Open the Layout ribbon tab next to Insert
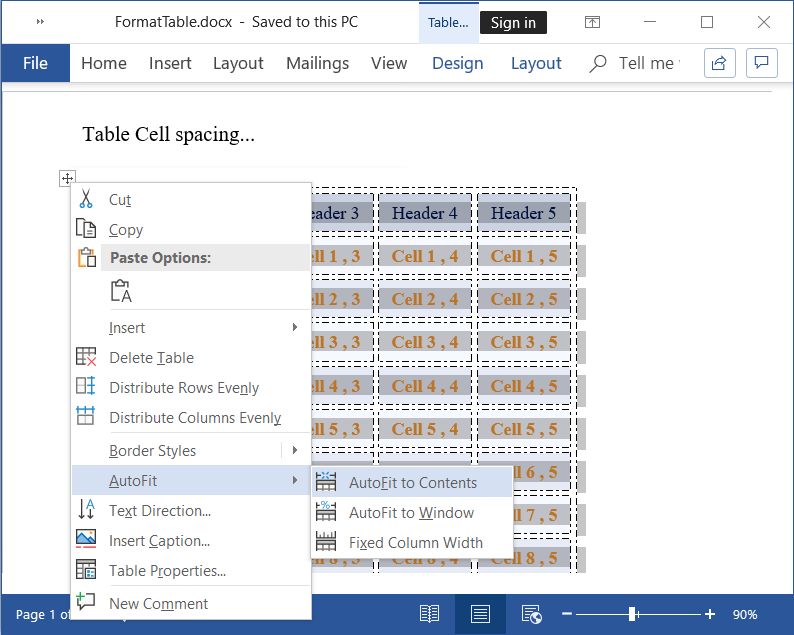This screenshot has width=794, height=635. point(238,63)
